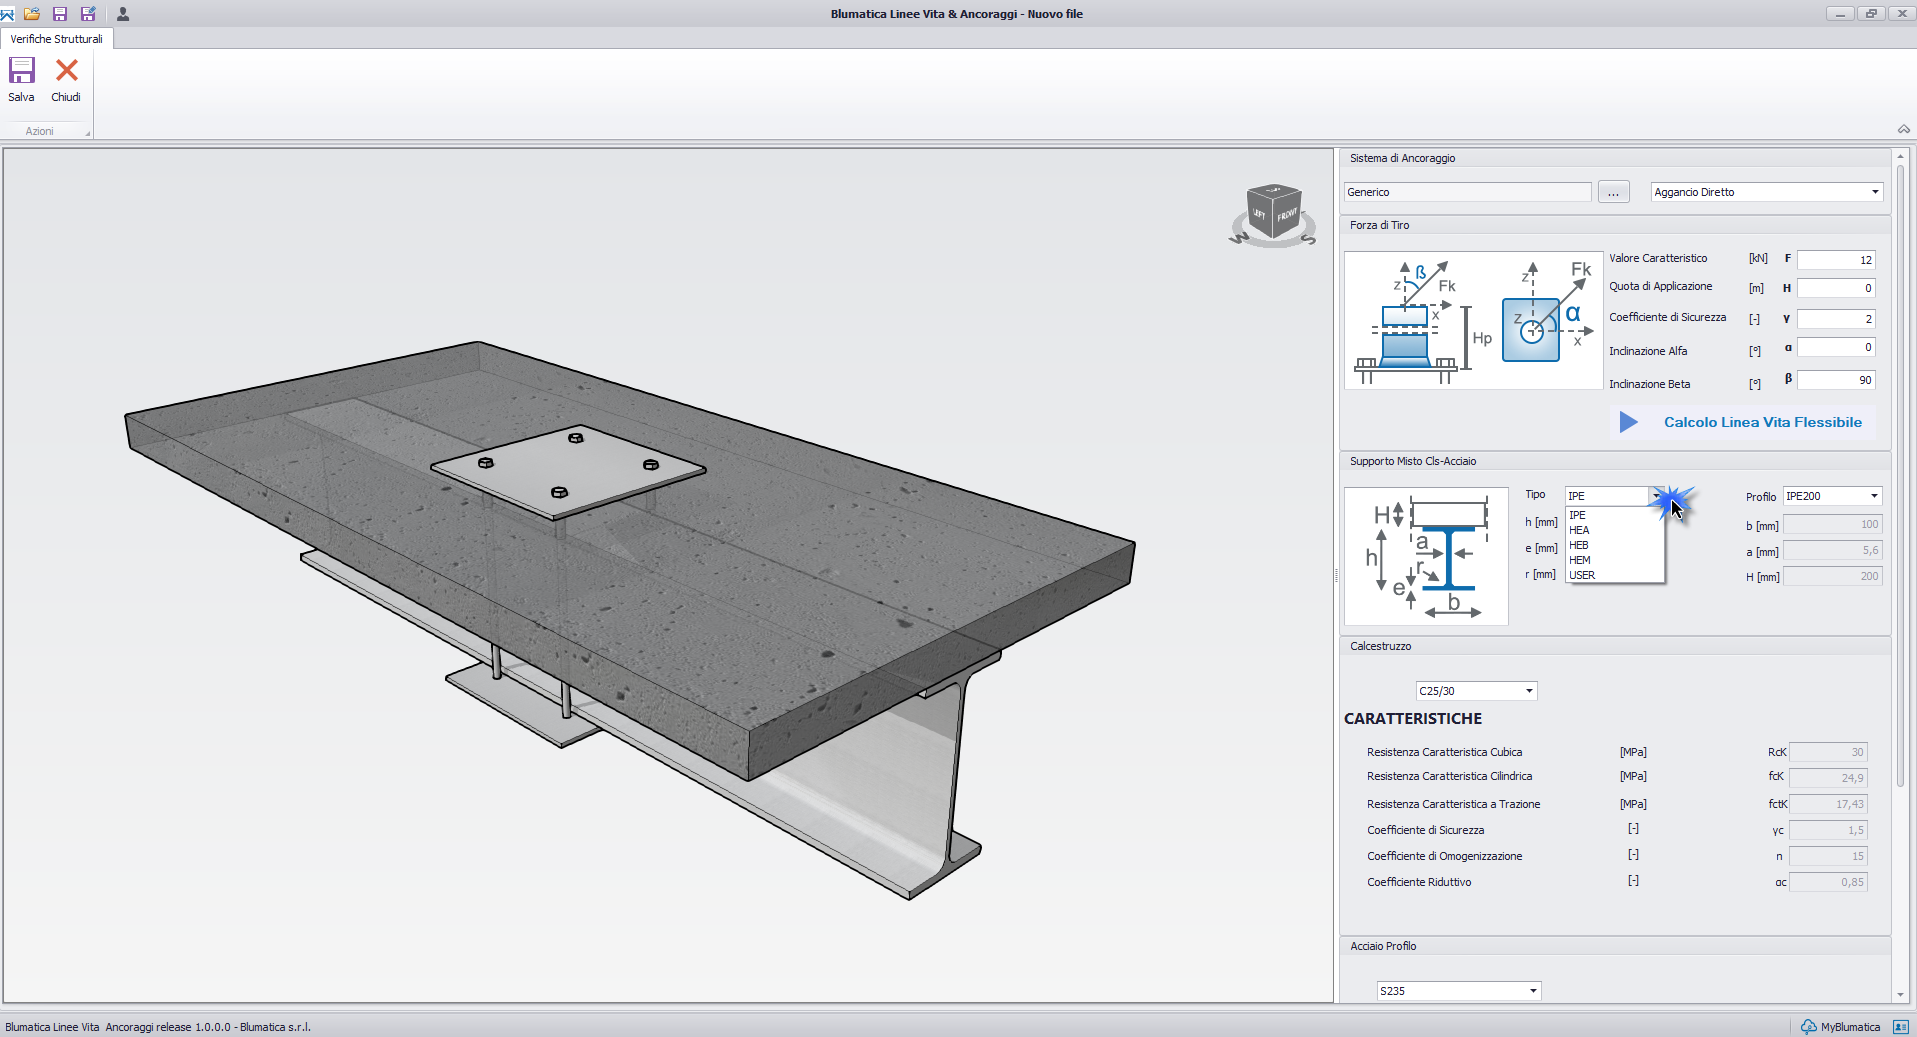1917x1037 pixels.
Task: Click the Inclinazione Beta input field
Action: click(x=1835, y=380)
